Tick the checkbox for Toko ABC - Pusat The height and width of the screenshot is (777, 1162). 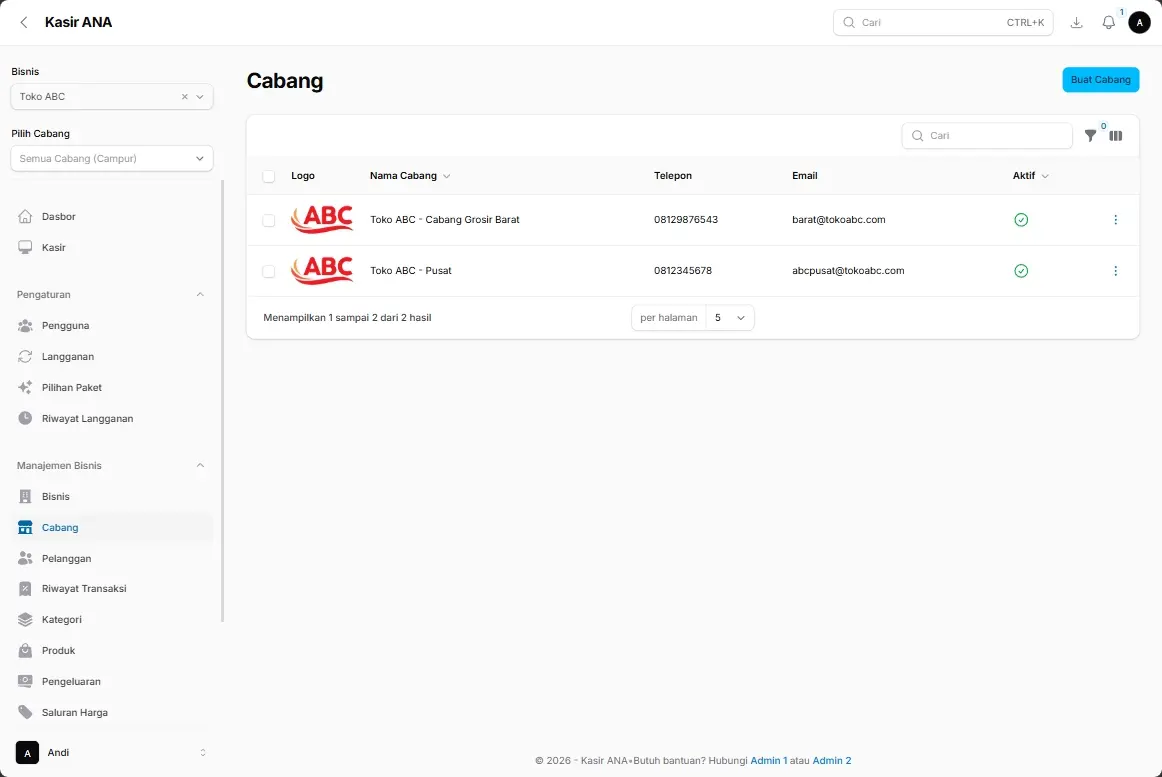(x=268, y=271)
